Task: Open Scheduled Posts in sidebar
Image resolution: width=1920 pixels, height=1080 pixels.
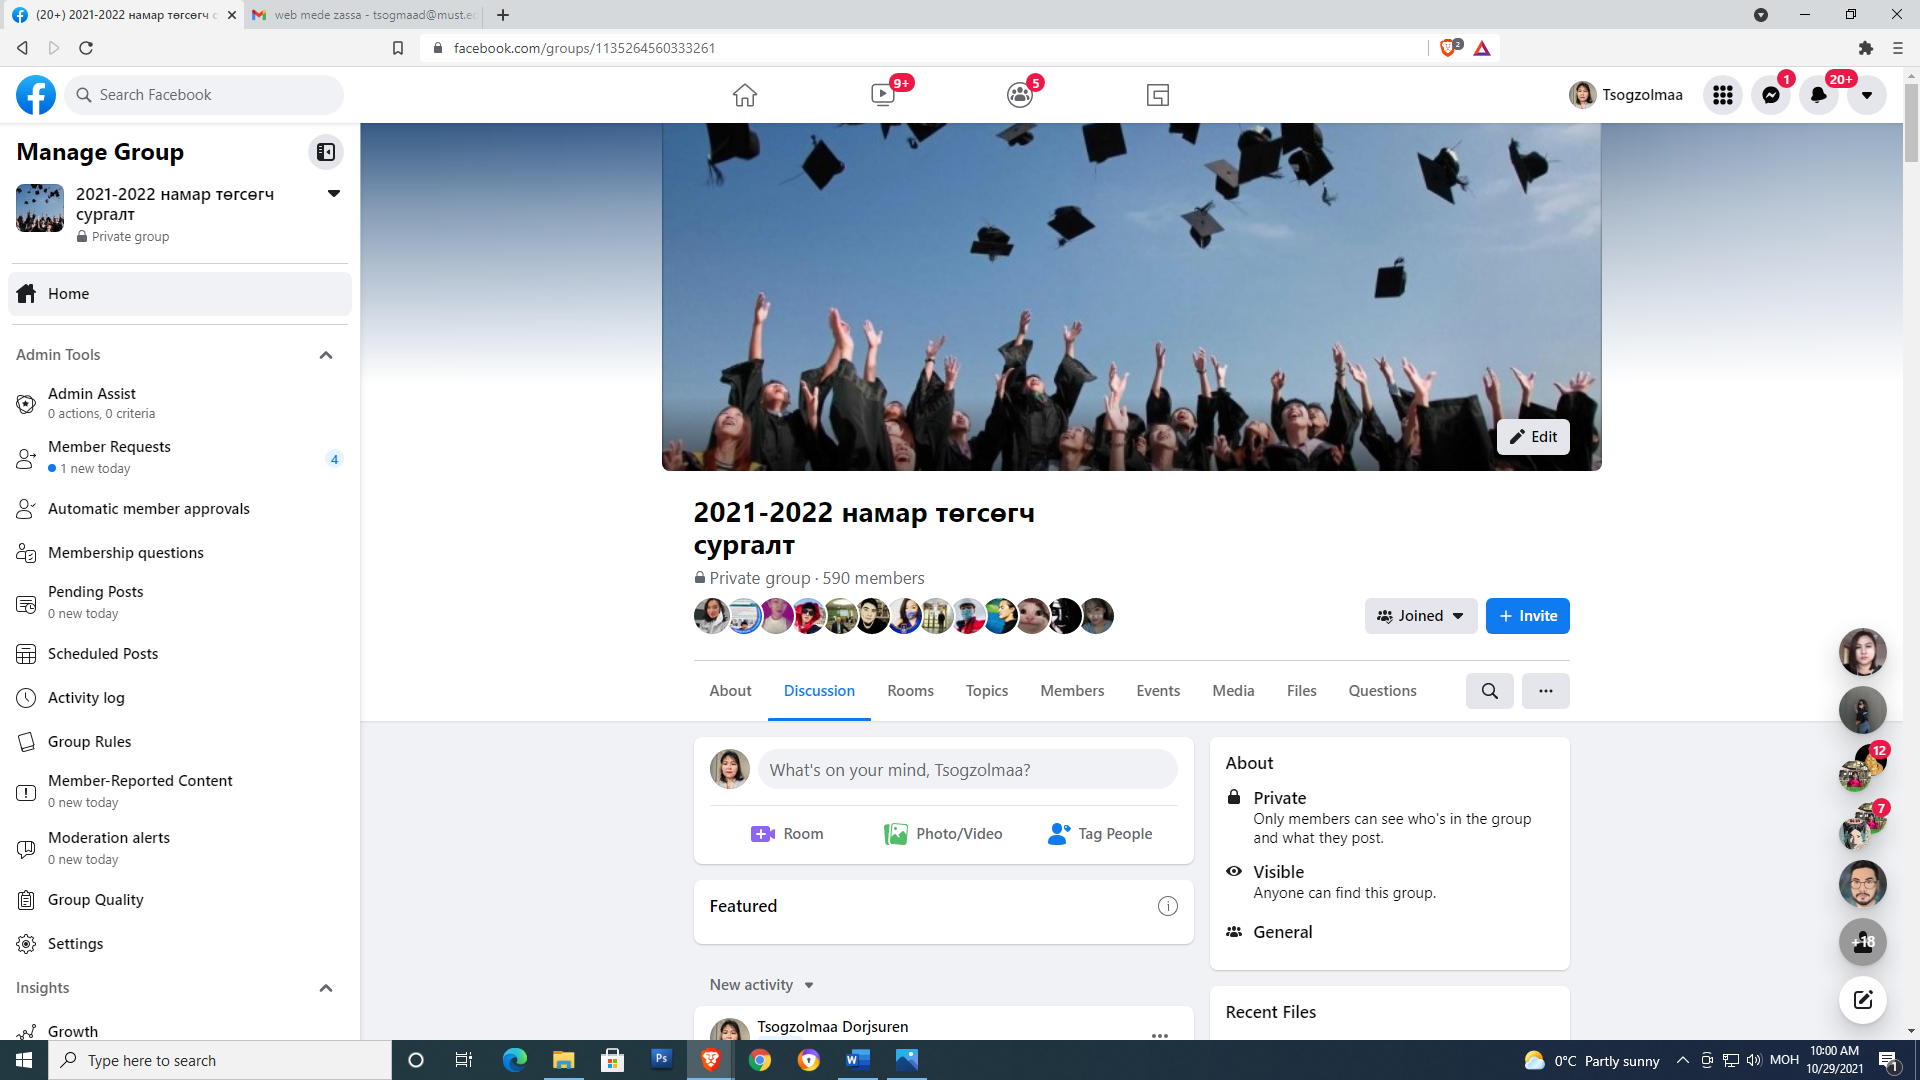Action: tap(180, 654)
